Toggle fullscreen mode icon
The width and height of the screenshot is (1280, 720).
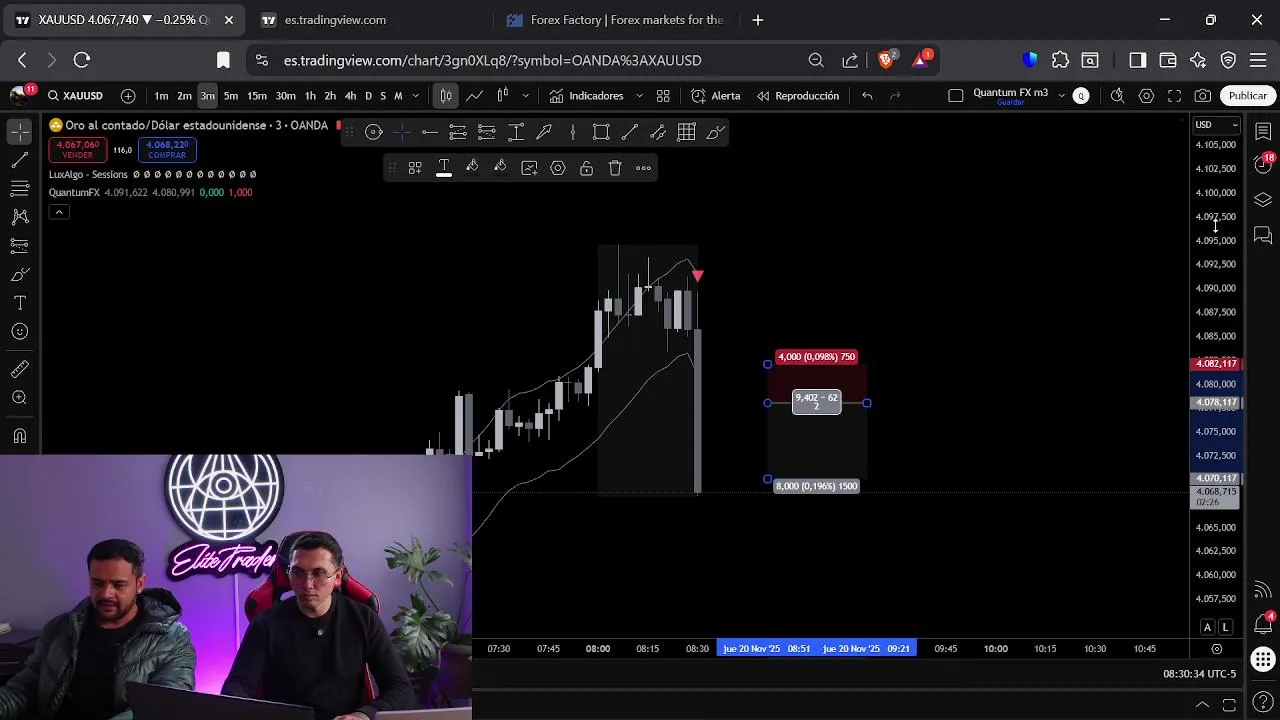1174,96
